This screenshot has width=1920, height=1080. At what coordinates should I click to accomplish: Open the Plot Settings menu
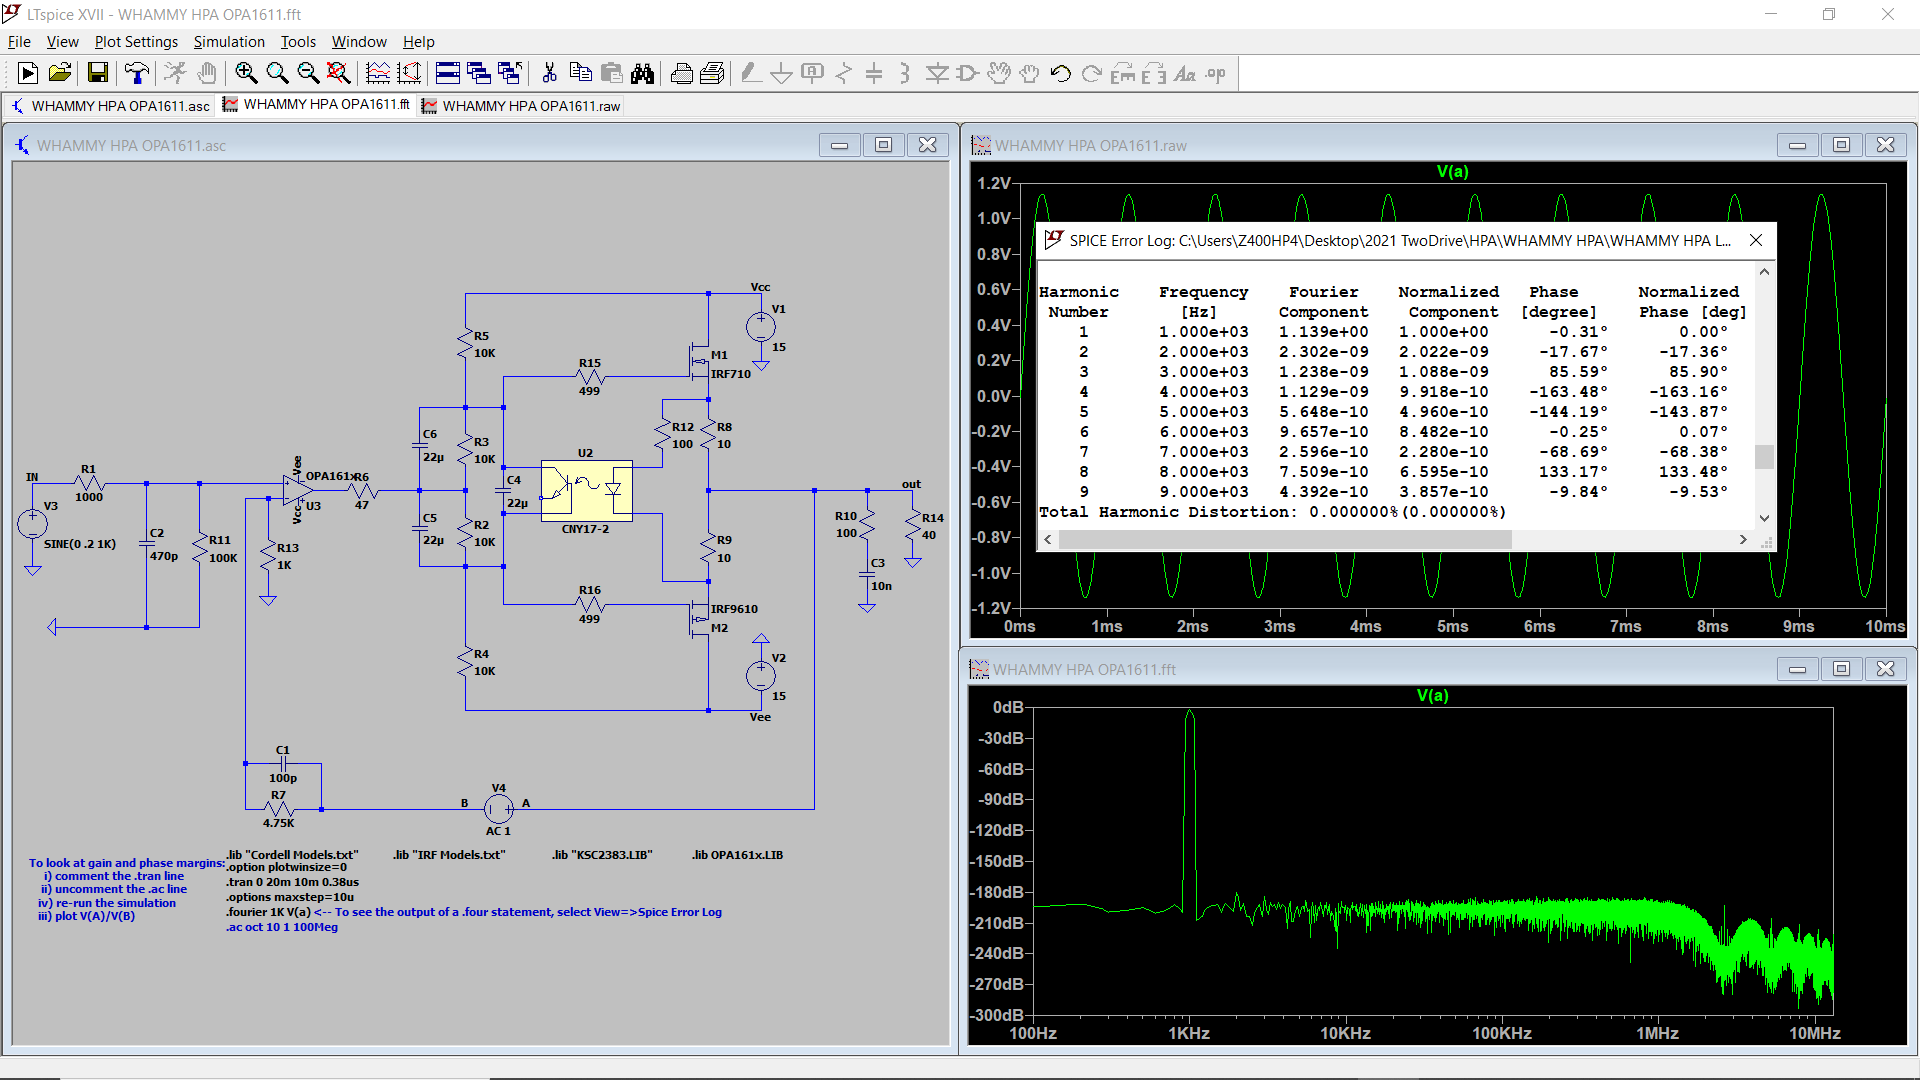[136, 42]
